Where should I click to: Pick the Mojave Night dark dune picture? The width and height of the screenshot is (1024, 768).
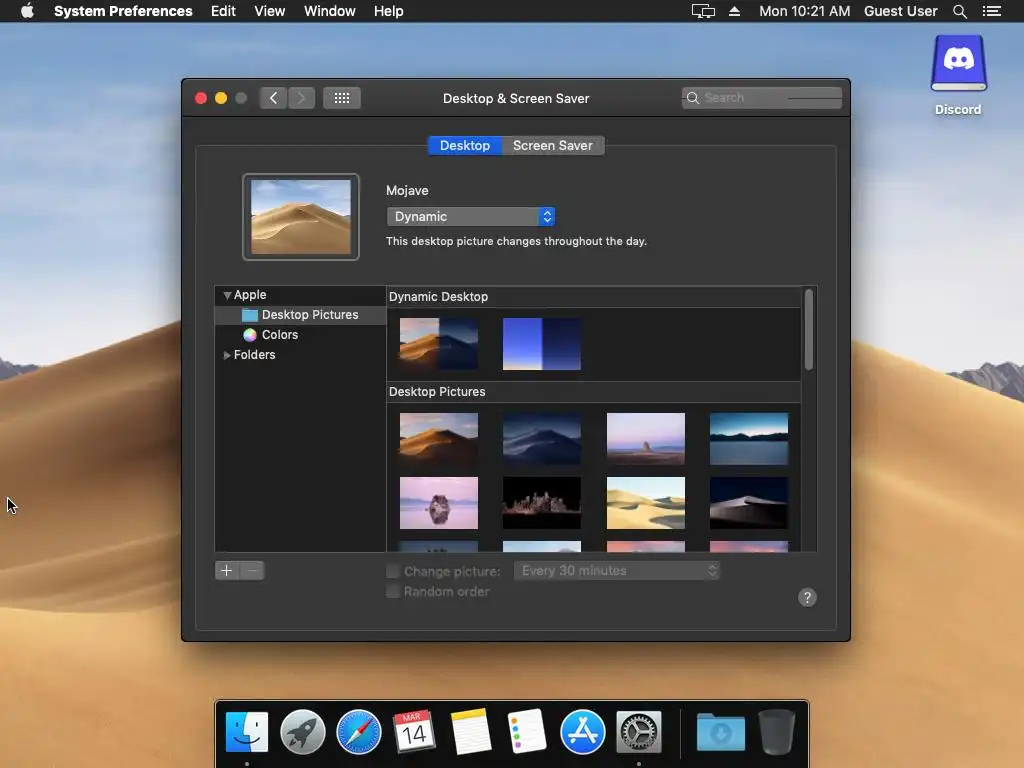[x=541, y=439]
